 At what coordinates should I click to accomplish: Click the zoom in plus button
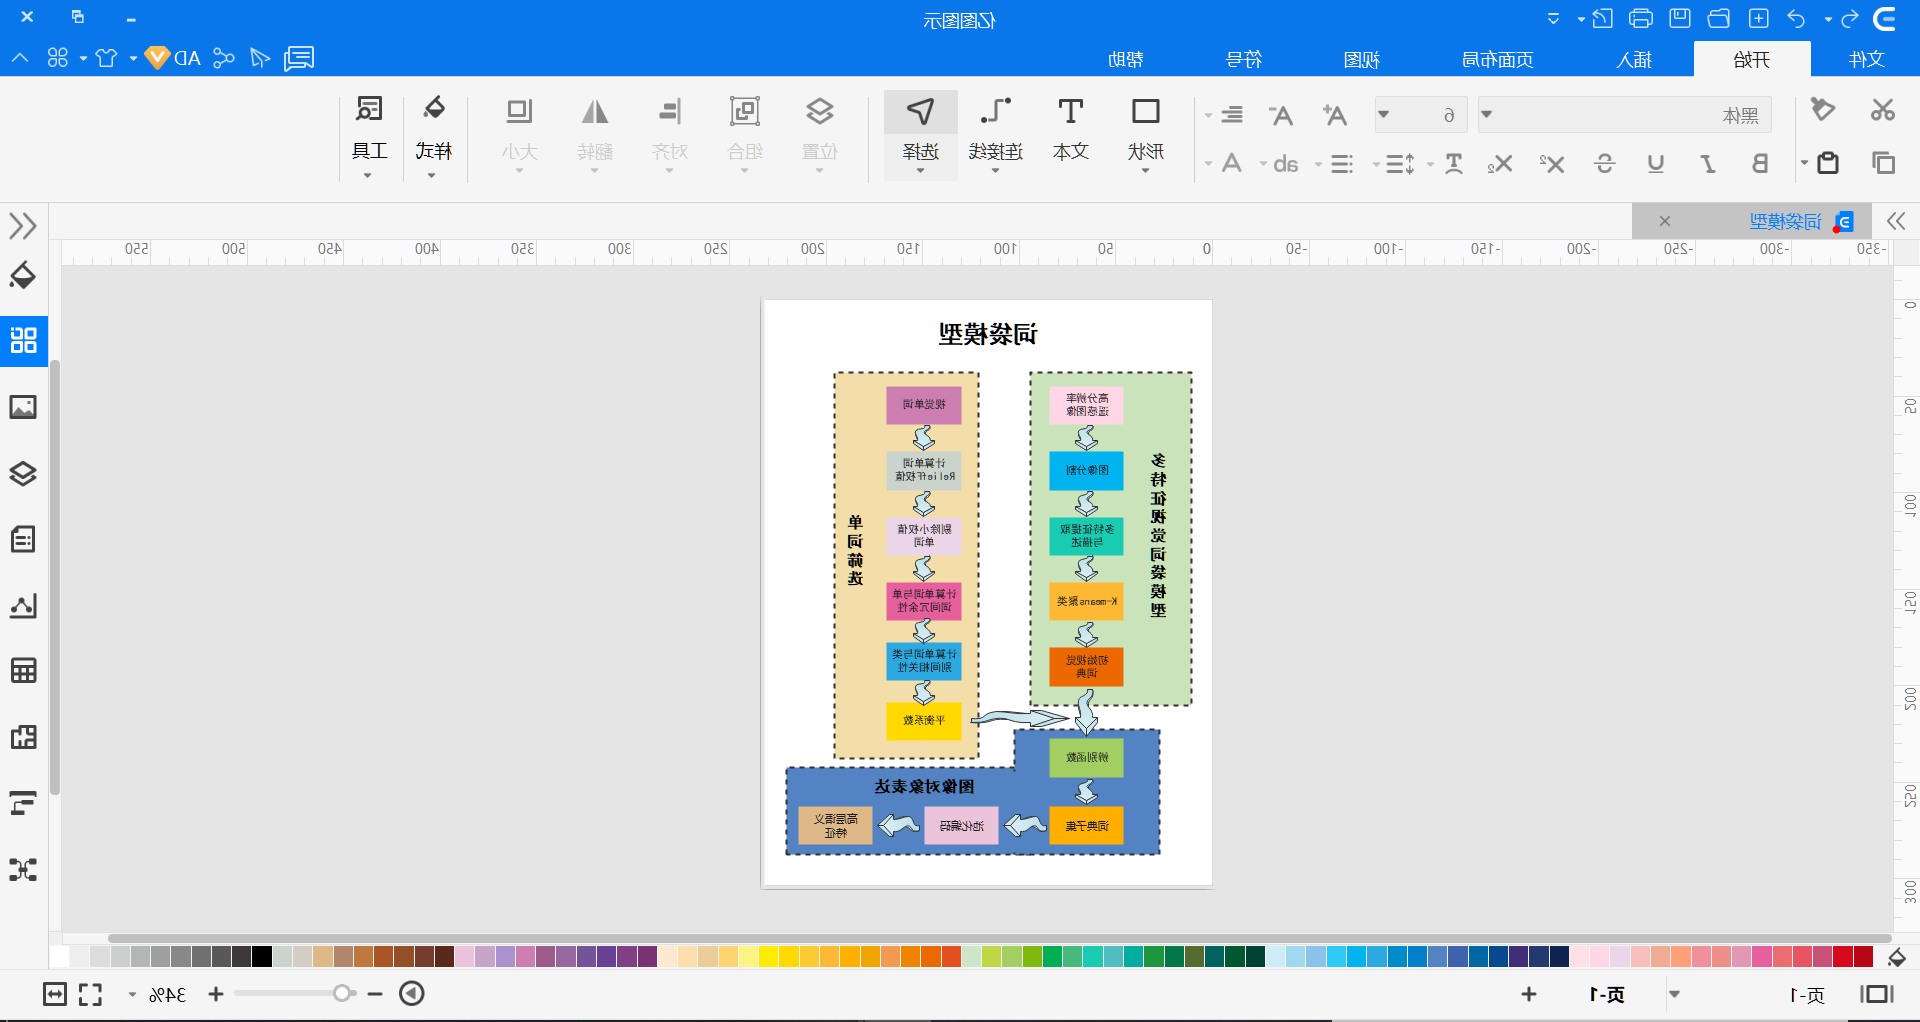point(216,994)
